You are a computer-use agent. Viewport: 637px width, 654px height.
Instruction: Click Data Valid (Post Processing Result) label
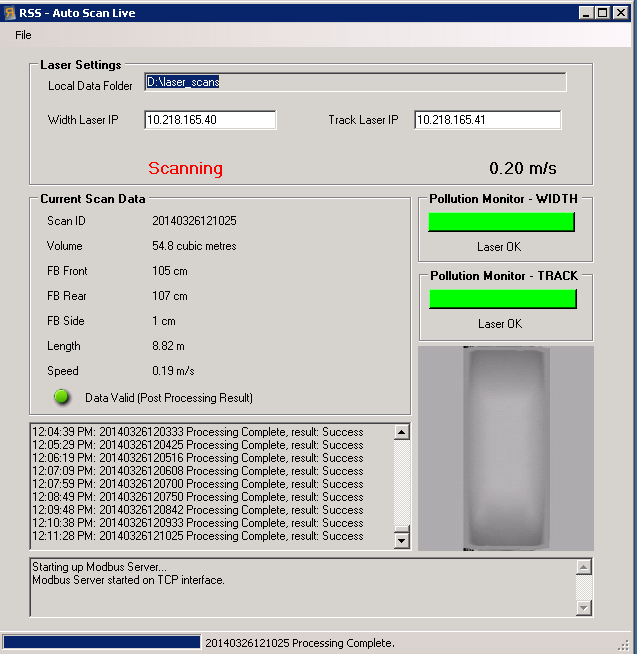[169, 398]
